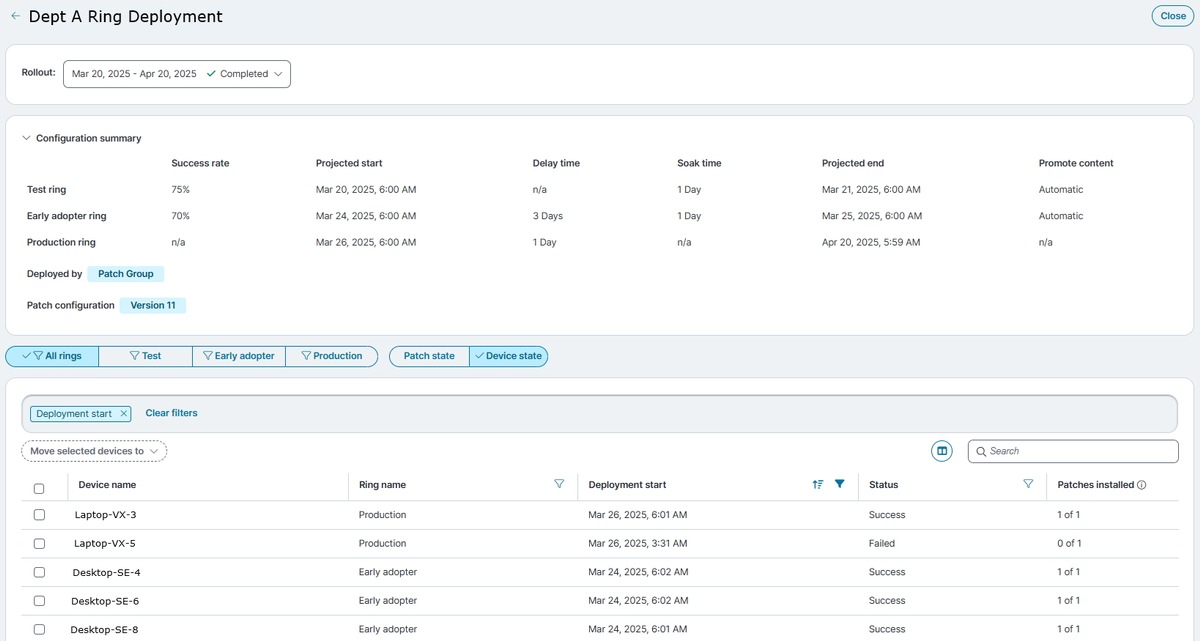Click the Failed status of Laptop-VX-5
Image resolution: width=1200 pixels, height=641 pixels.
(882, 544)
